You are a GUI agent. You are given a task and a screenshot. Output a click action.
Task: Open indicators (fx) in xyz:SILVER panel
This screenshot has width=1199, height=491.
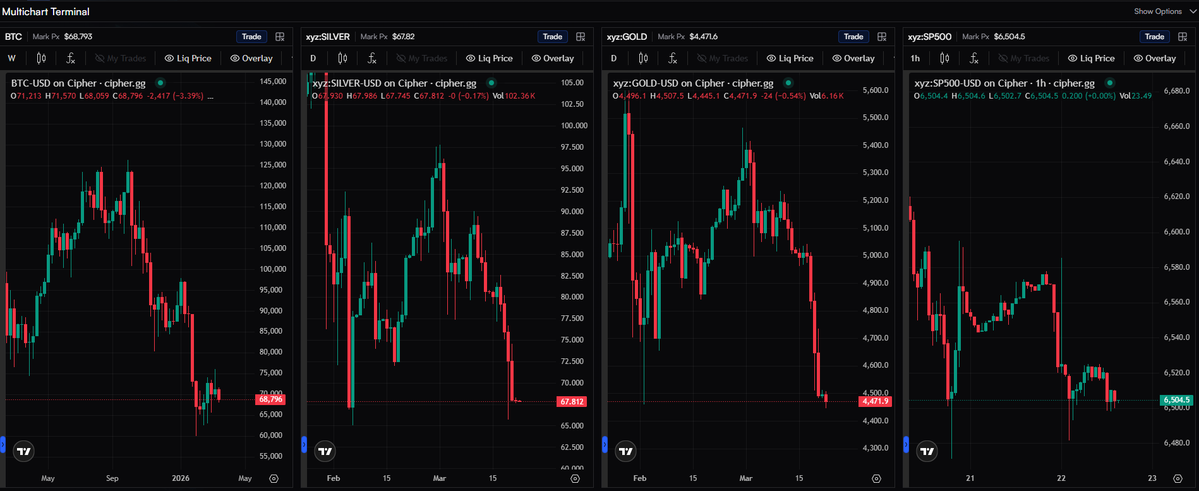(372, 58)
